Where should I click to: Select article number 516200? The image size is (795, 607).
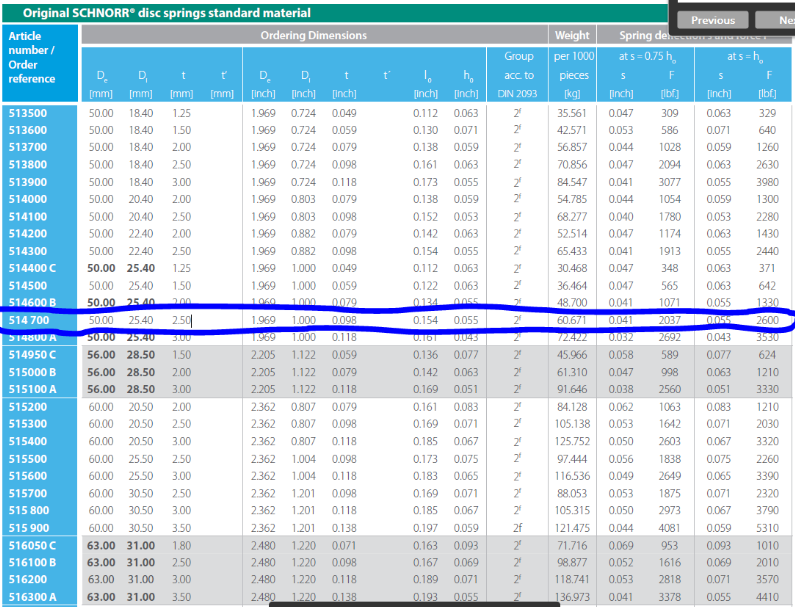(x=28, y=580)
